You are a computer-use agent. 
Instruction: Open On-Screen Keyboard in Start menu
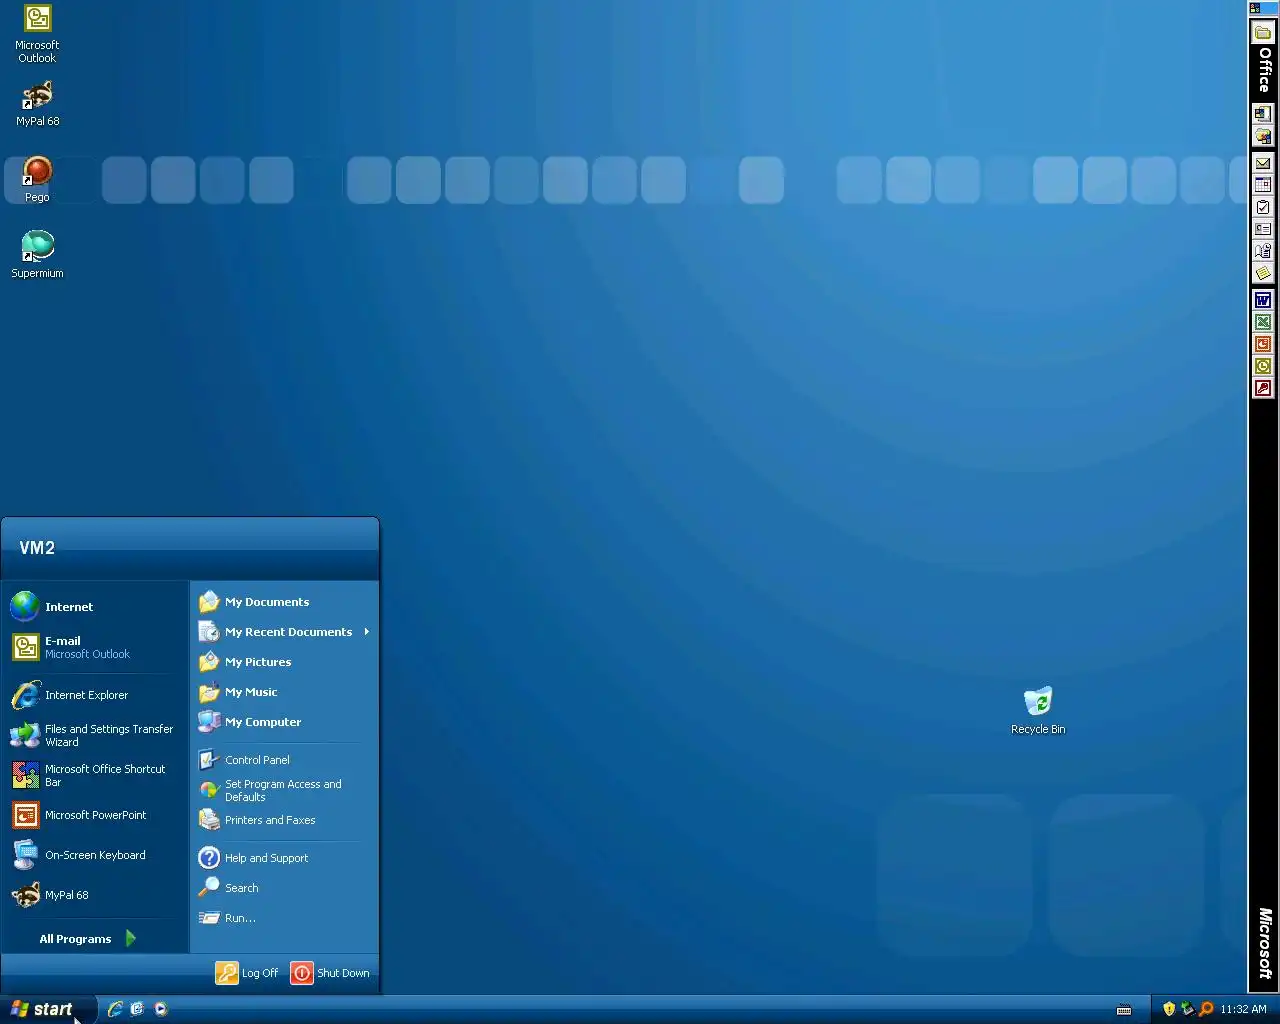point(95,855)
